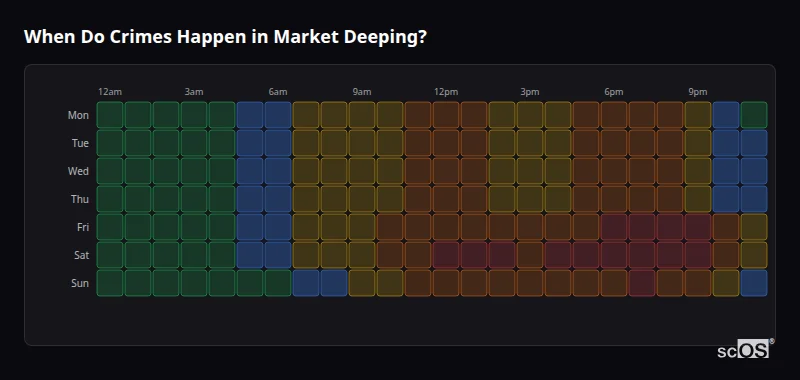Screen dimensions: 800x380
Task: Select the Tuesday 5am blue cell
Action: (250, 143)
